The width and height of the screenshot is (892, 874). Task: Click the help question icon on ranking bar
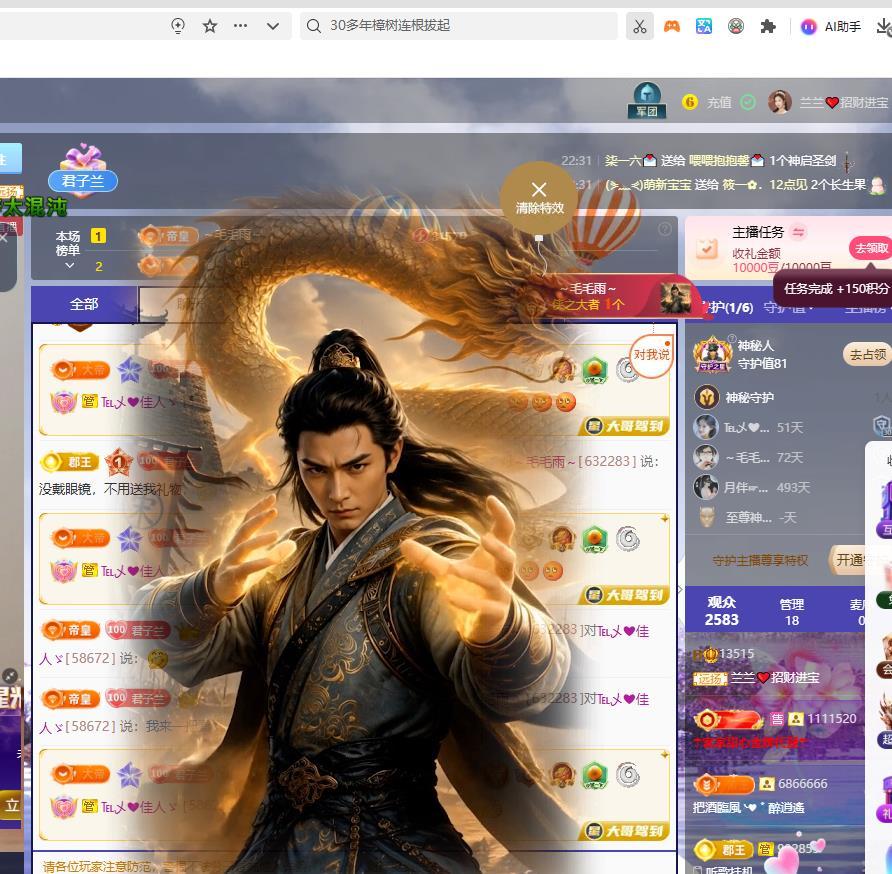click(x=664, y=229)
